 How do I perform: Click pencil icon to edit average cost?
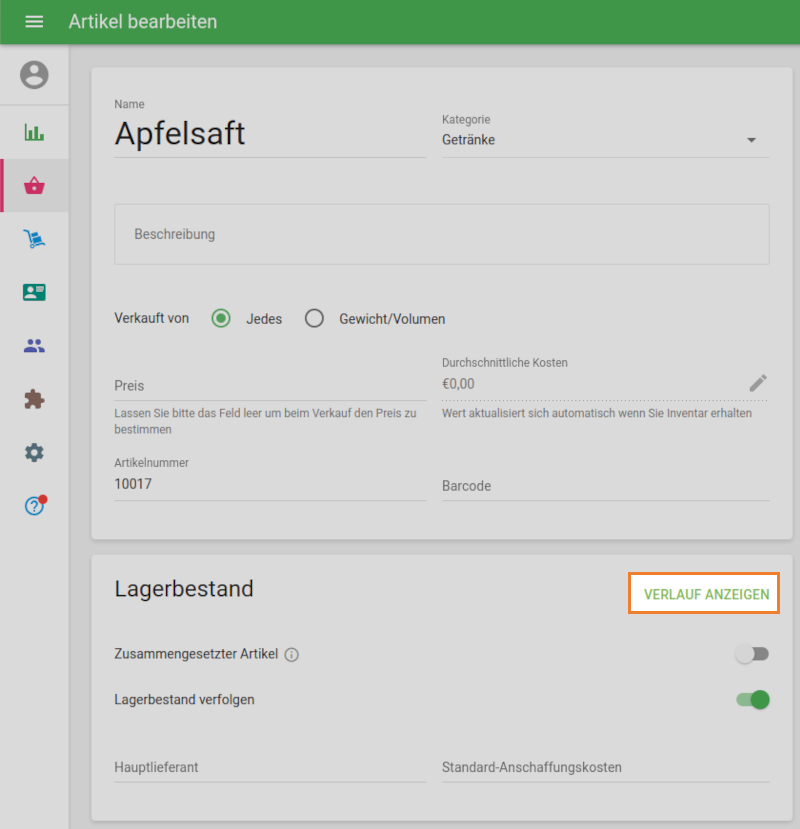[758, 383]
